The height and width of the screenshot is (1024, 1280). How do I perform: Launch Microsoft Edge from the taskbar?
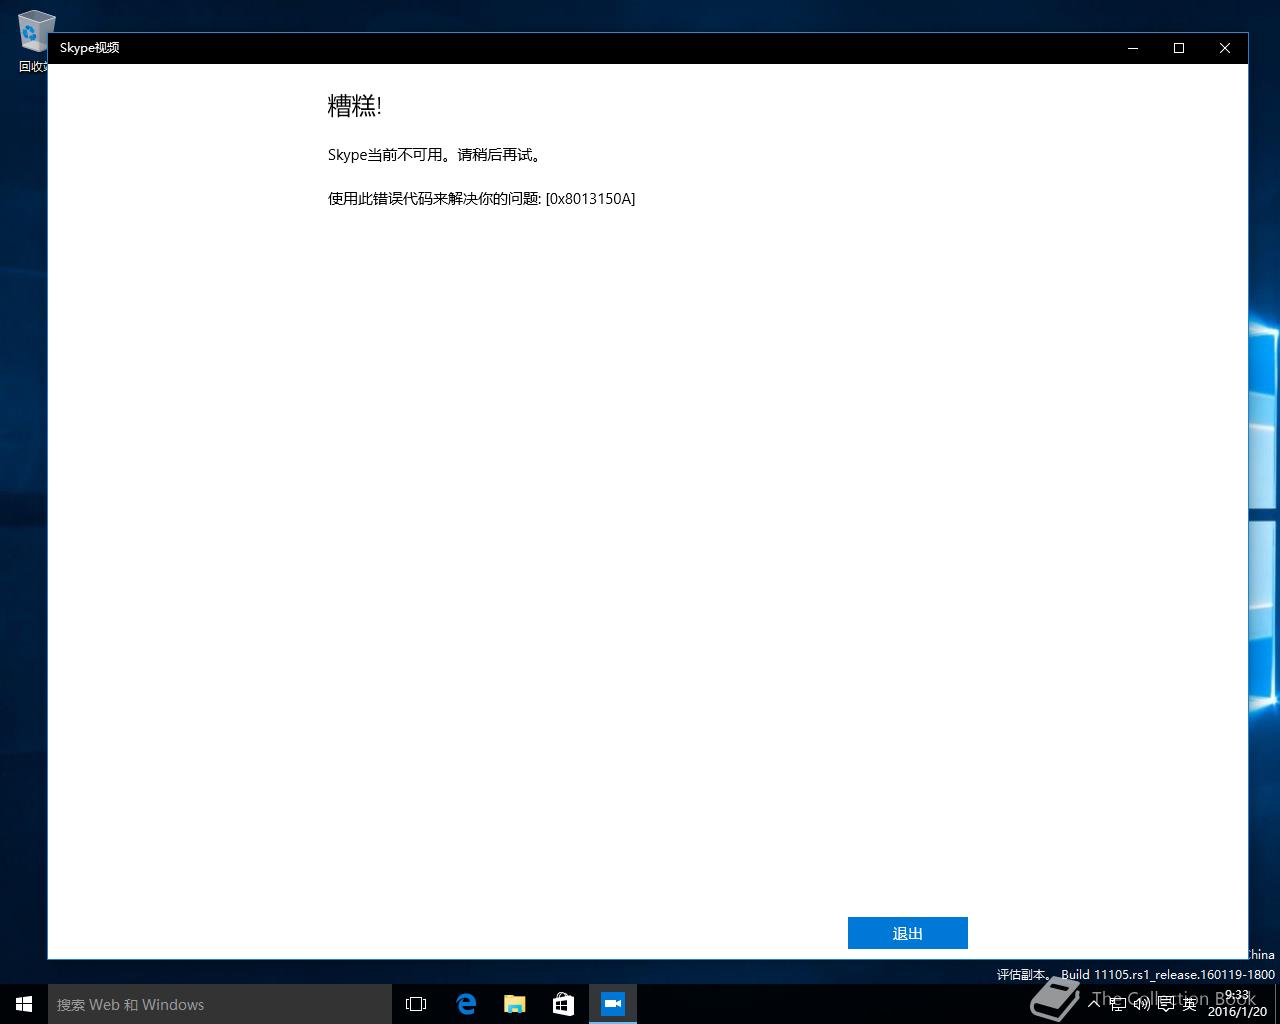pos(466,1004)
